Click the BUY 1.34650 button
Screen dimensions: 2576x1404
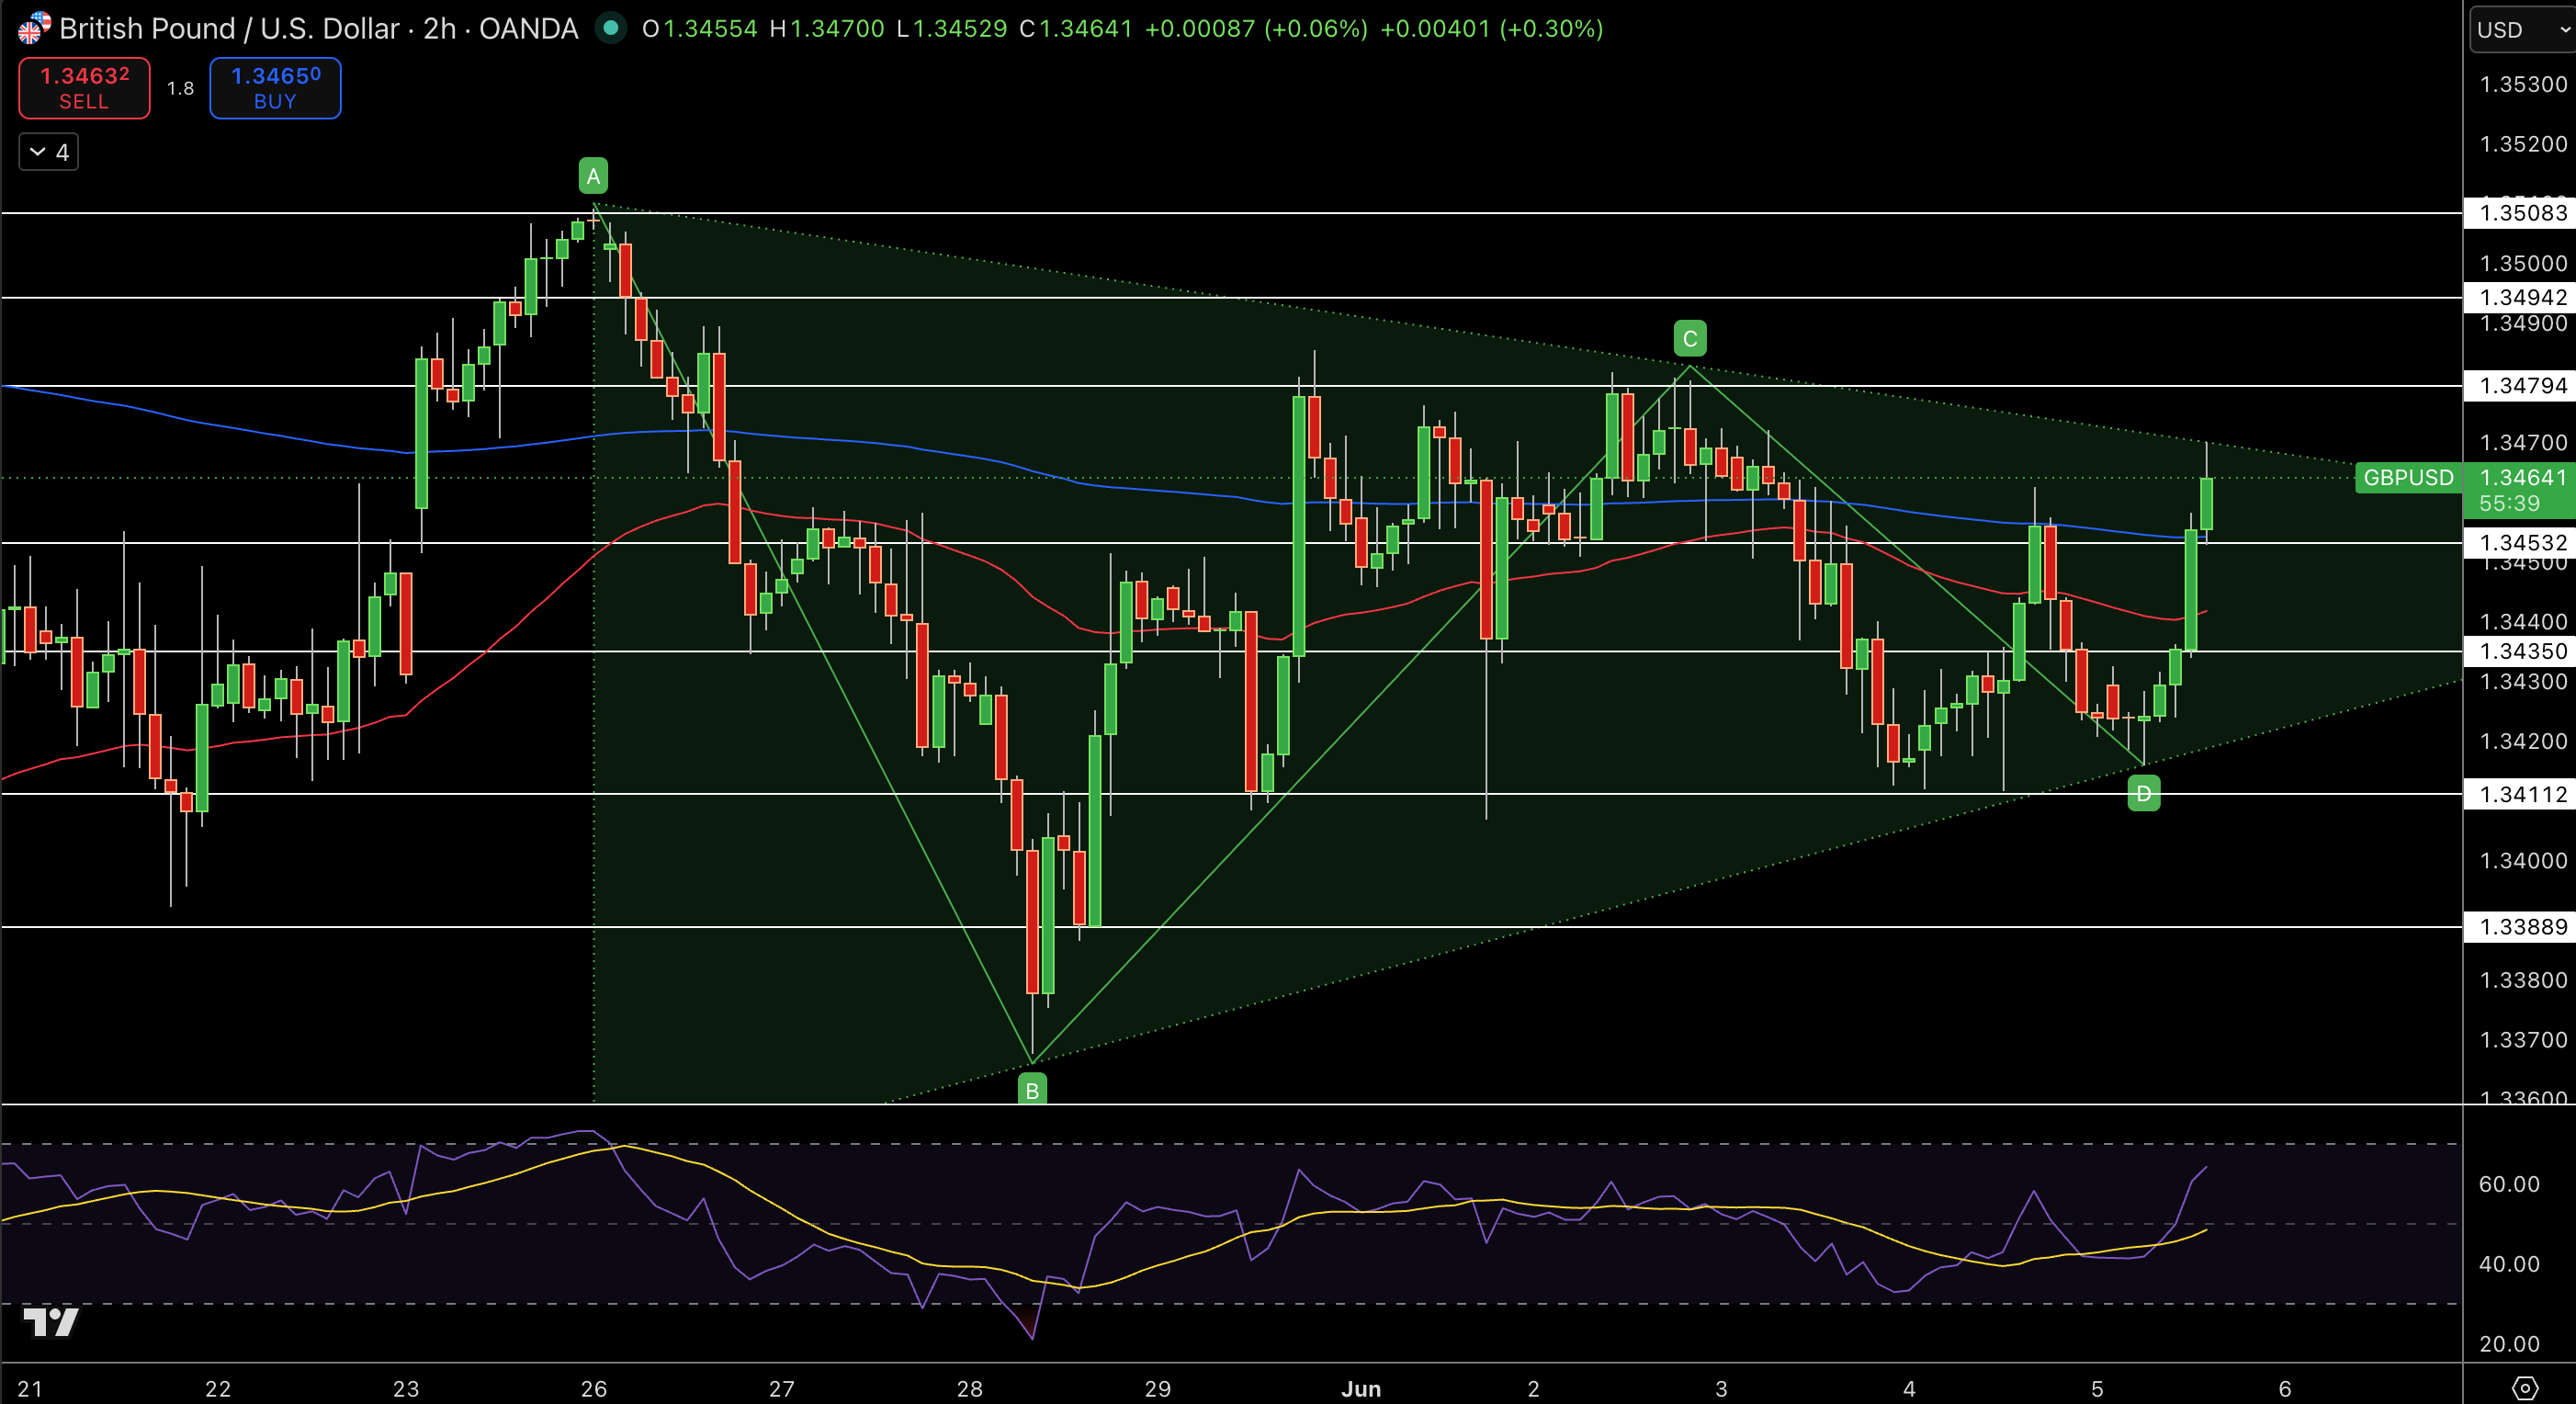click(x=275, y=88)
